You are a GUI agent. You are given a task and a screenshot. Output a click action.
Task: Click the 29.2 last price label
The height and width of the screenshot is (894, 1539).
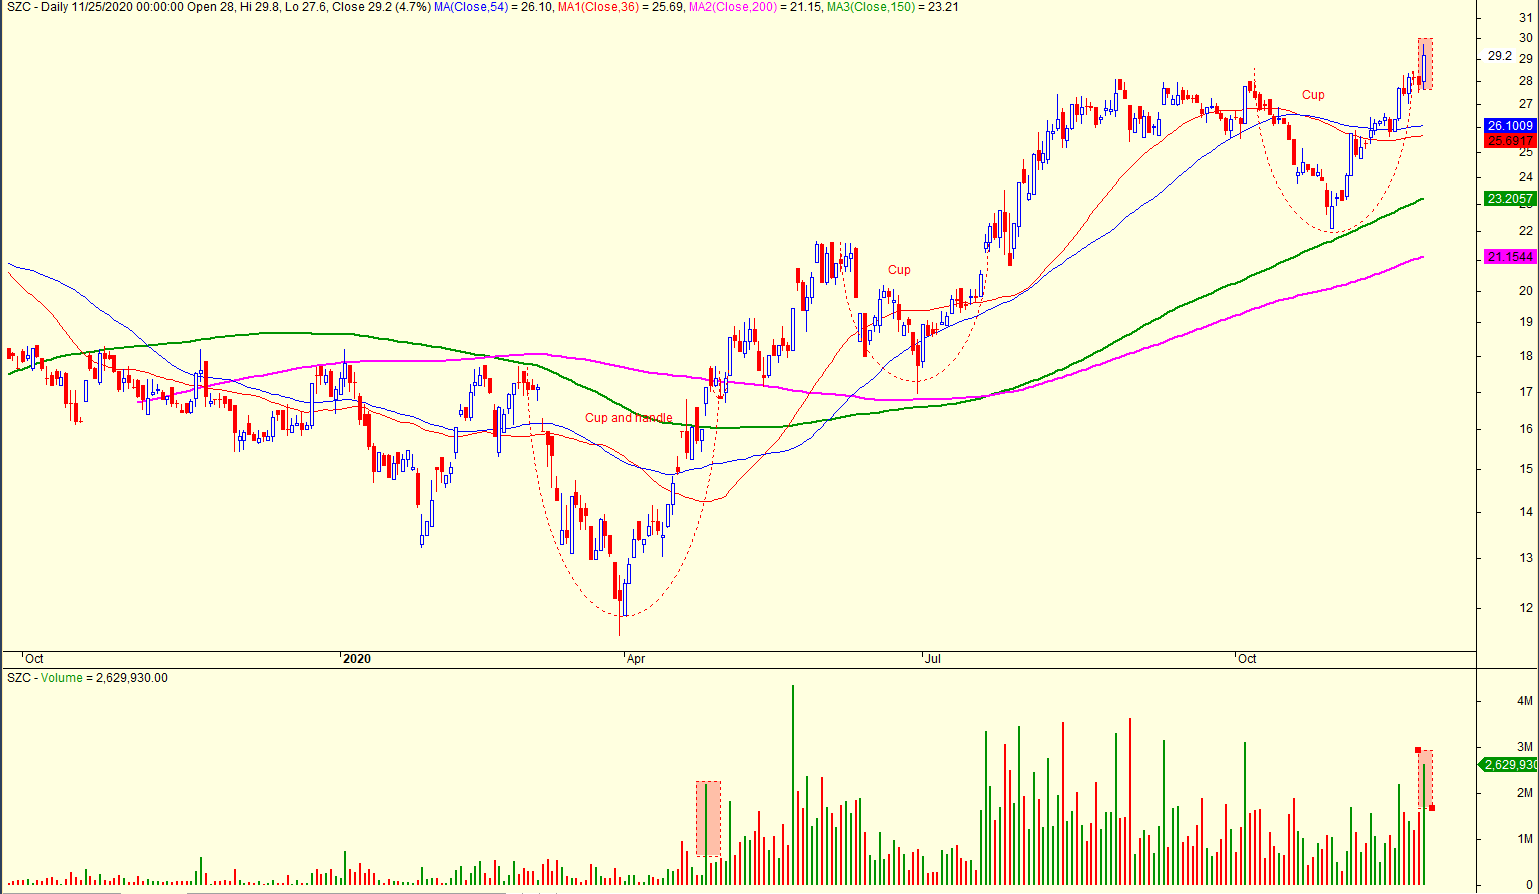tap(1499, 56)
